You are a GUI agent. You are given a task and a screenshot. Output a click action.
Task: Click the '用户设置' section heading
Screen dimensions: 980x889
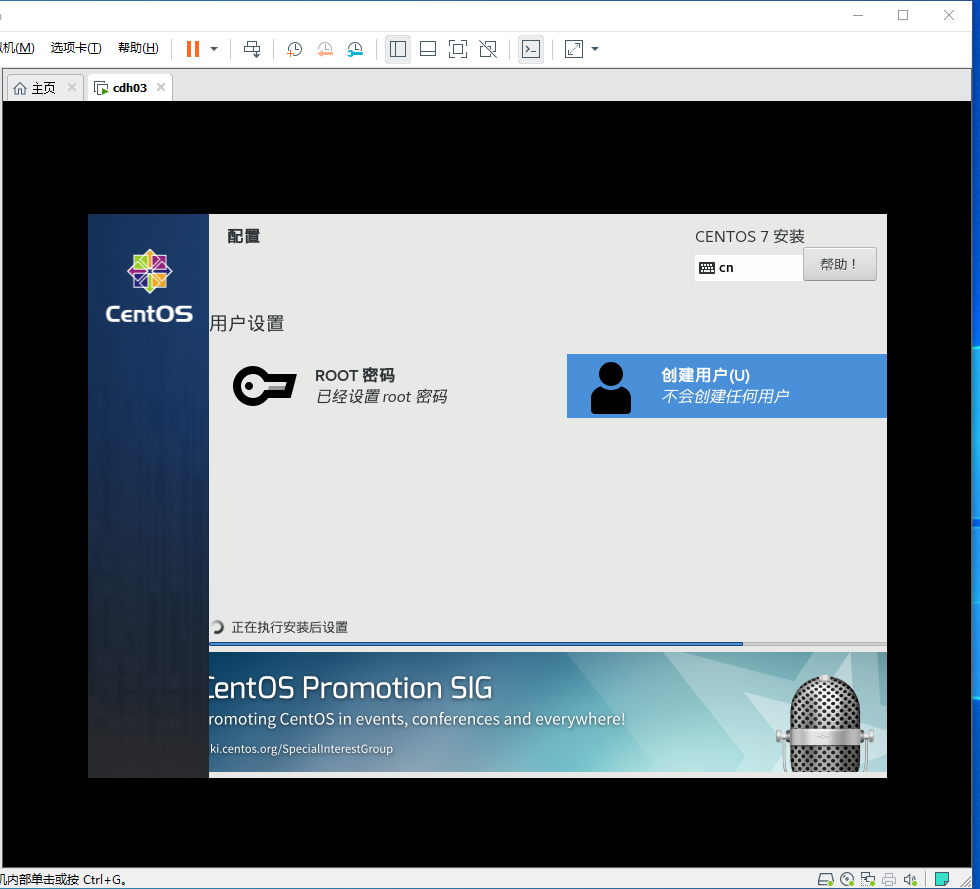pyautogui.click(x=247, y=323)
